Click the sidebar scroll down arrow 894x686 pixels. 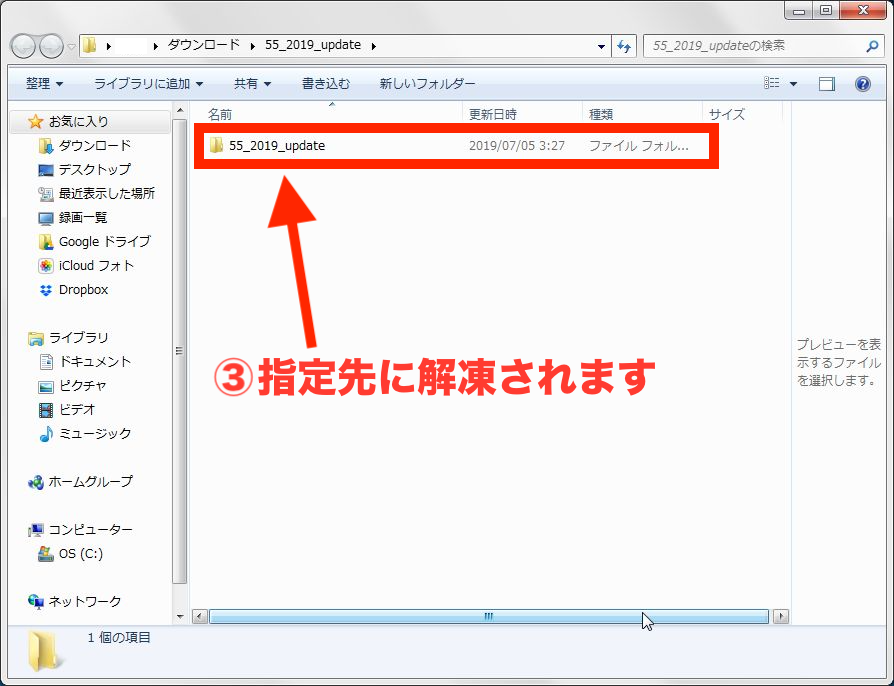[x=180, y=616]
